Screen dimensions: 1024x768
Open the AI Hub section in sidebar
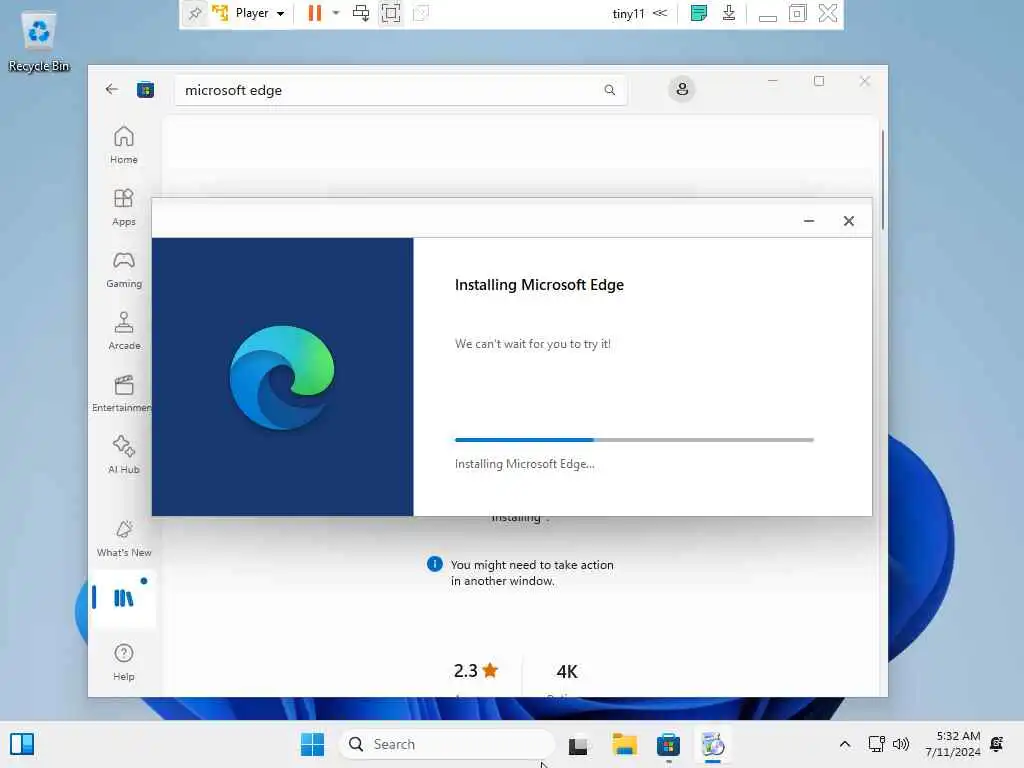123,455
